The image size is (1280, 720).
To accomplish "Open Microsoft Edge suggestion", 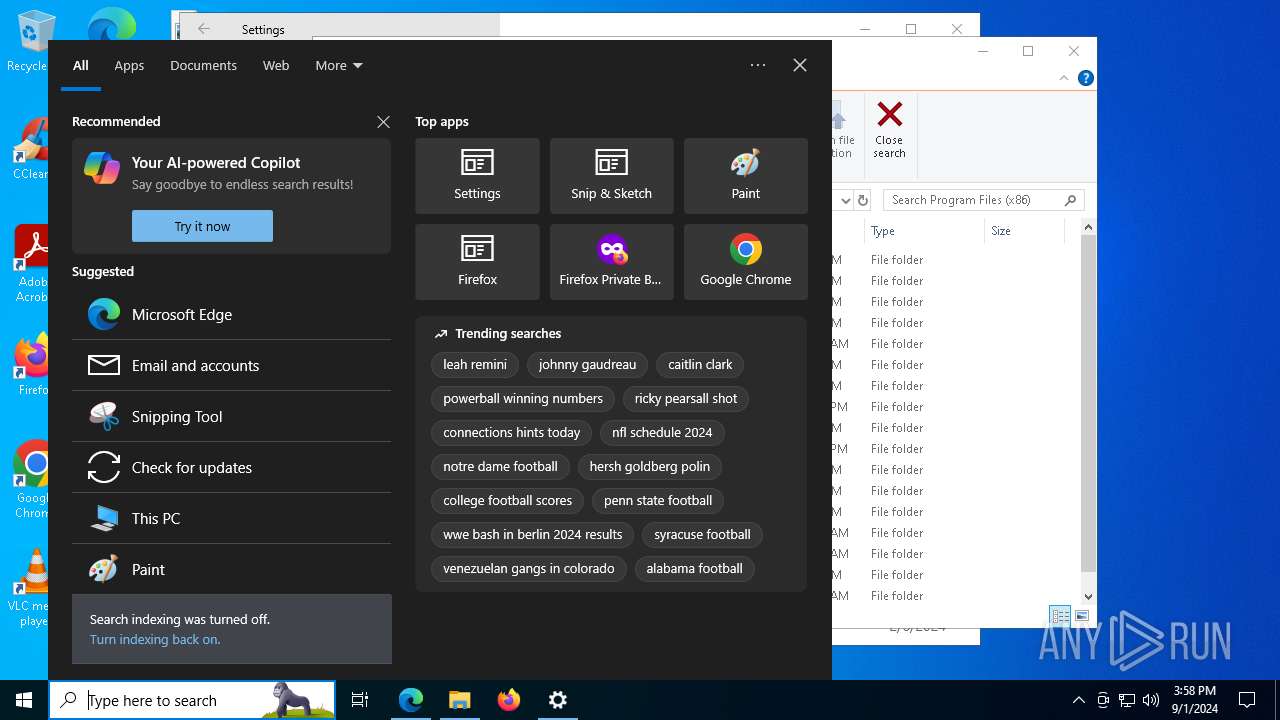I will click(x=231, y=314).
